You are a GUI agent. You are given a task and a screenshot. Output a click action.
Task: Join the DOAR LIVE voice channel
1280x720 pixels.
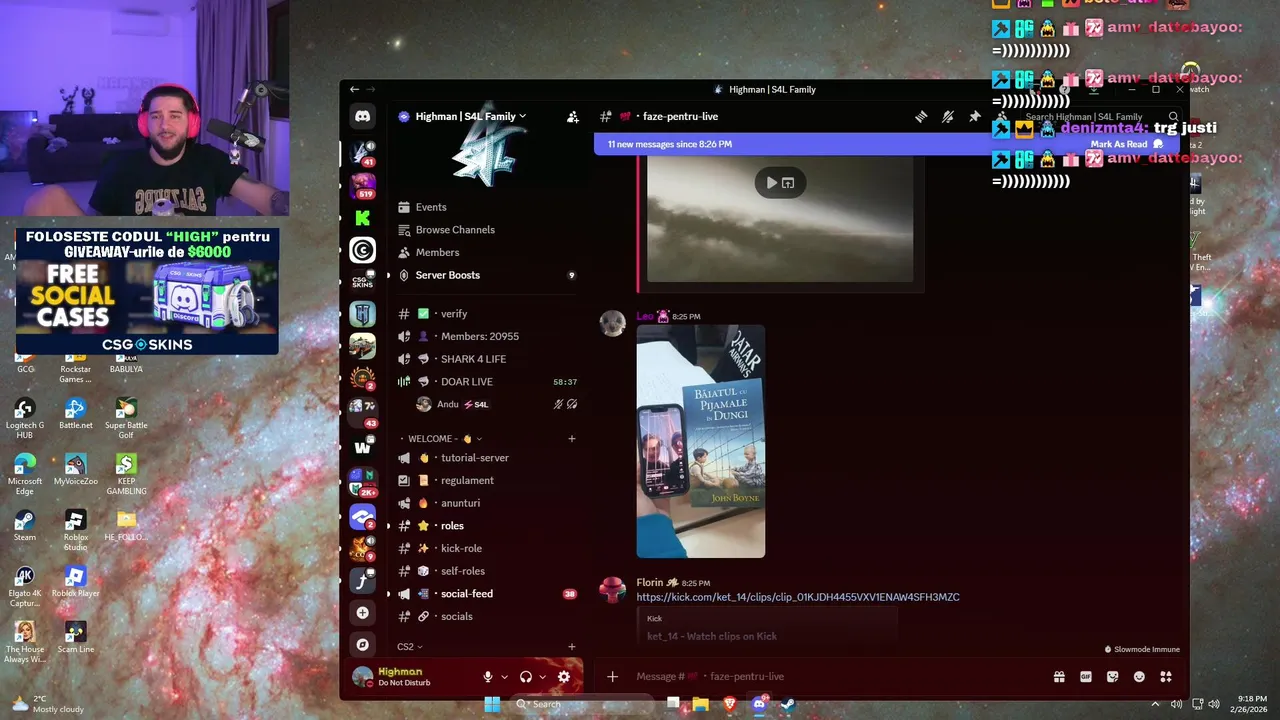485,381
